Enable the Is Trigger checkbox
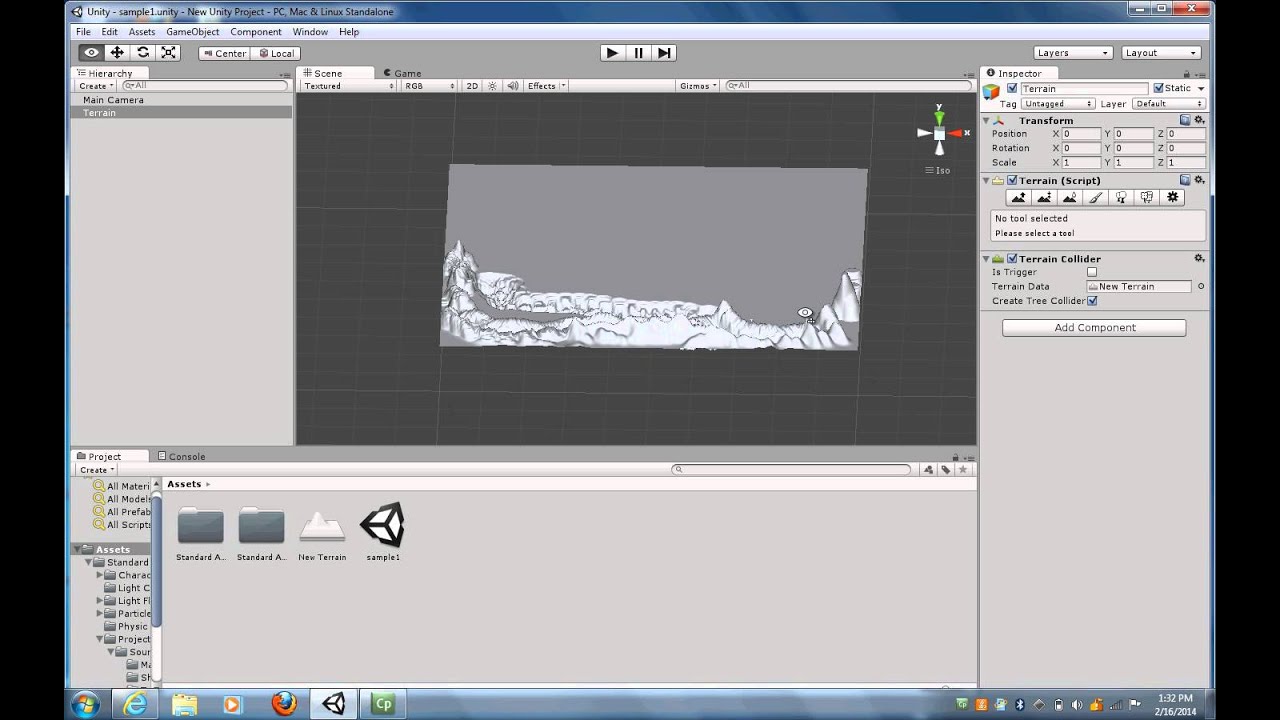 click(1092, 272)
